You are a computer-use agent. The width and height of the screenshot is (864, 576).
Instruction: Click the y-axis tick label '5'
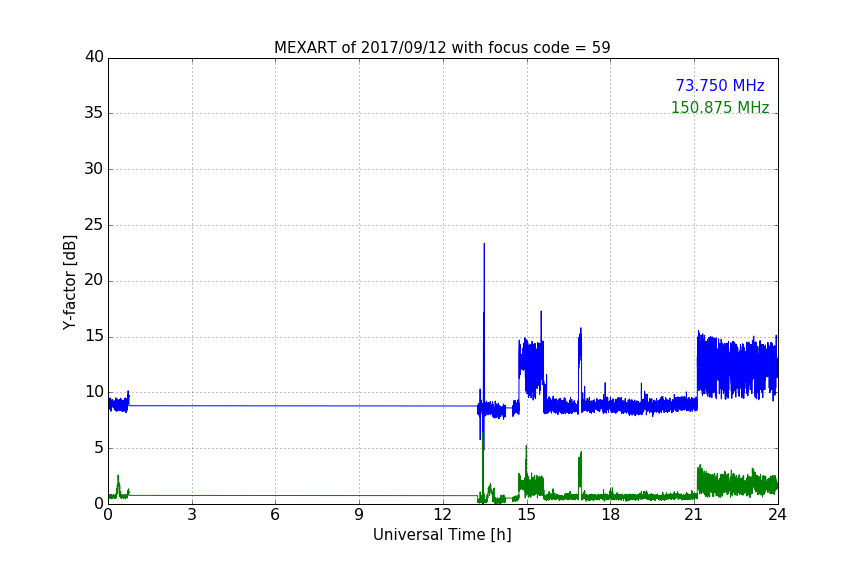[x=99, y=448]
